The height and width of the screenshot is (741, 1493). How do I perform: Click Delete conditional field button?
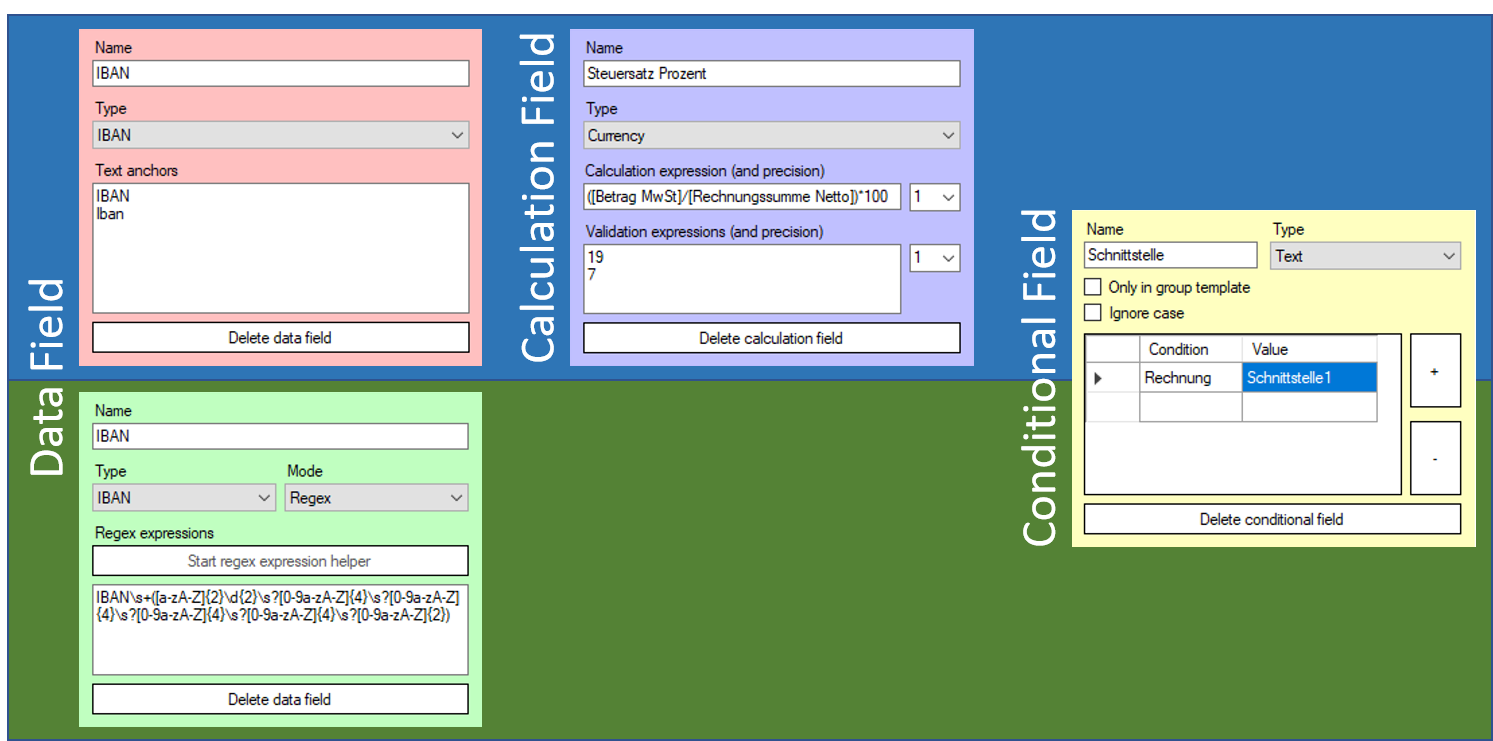click(x=1272, y=519)
